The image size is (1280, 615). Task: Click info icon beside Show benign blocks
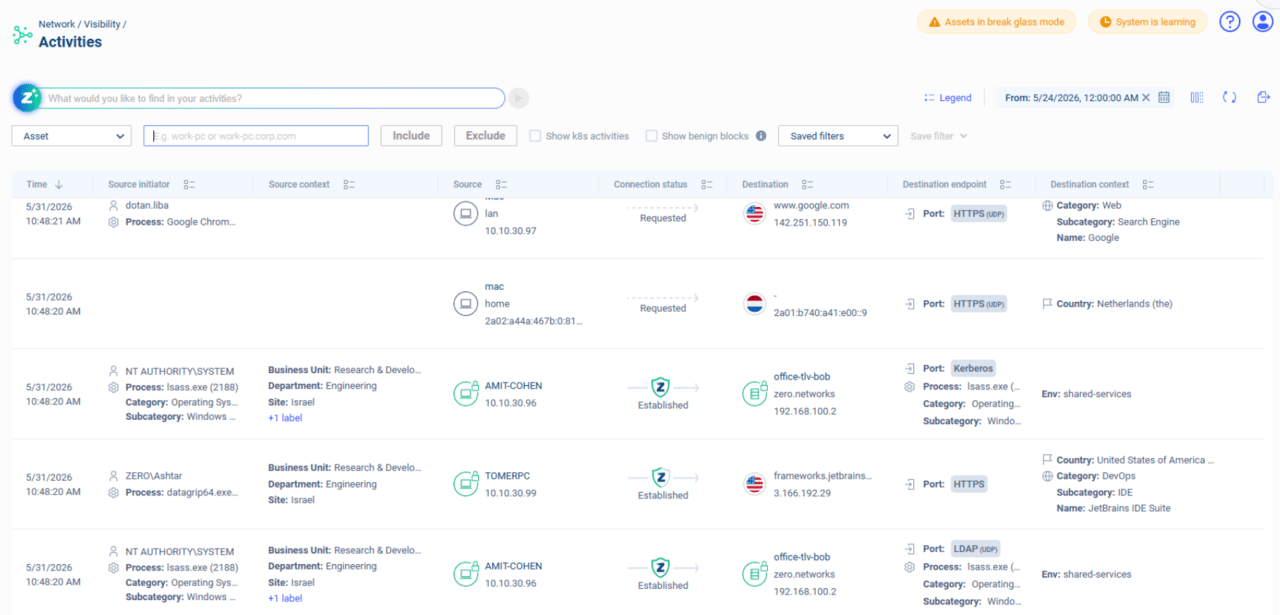(761, 136)
